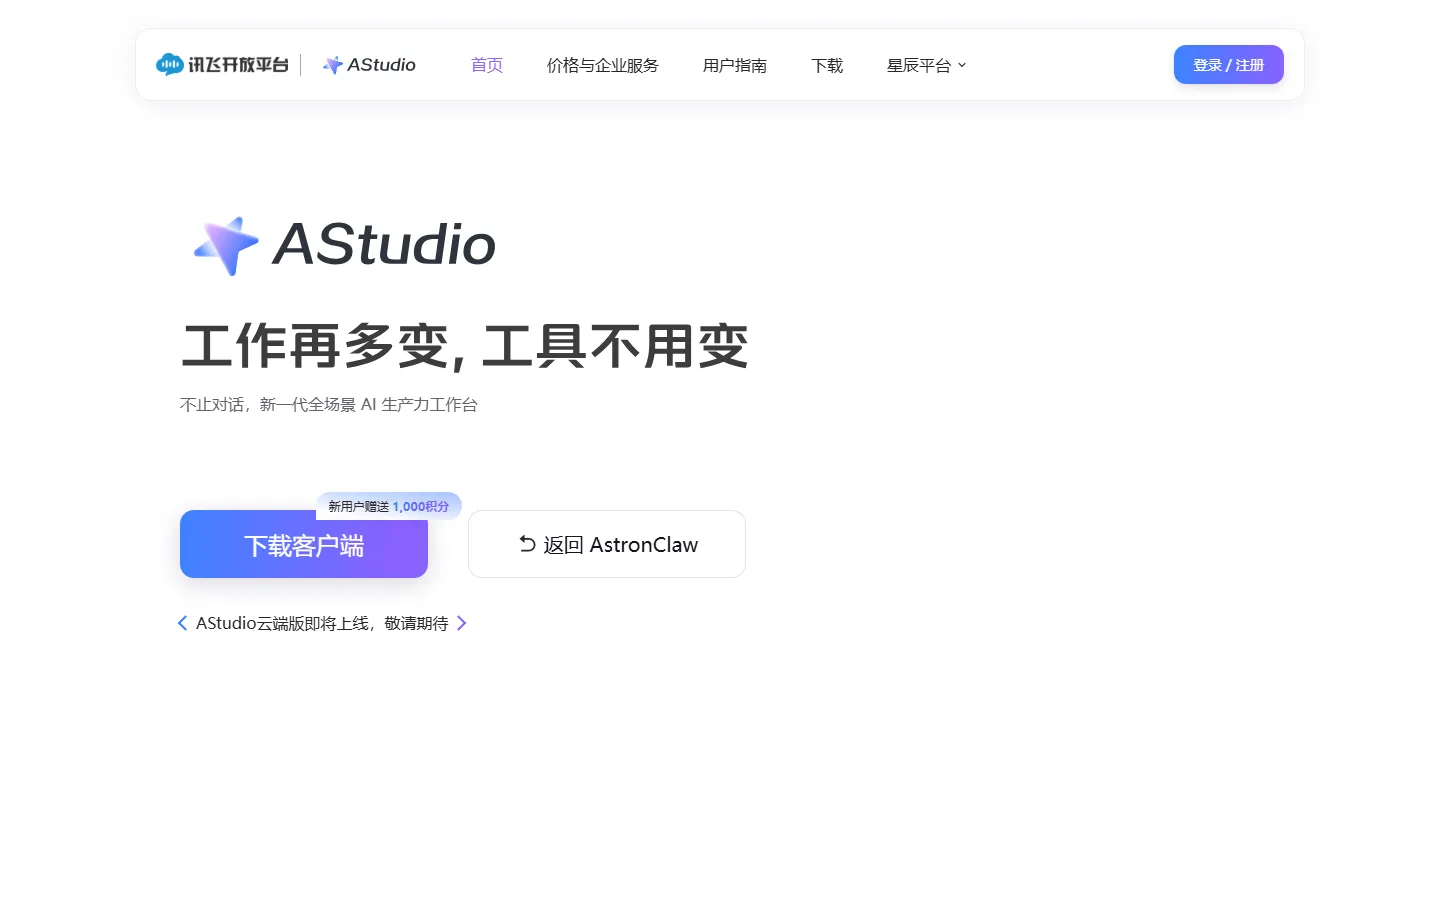Click the 讯飞开放平台 logo in header
The height and width of the screenshot is (900, 1440).
click(222, 65)
